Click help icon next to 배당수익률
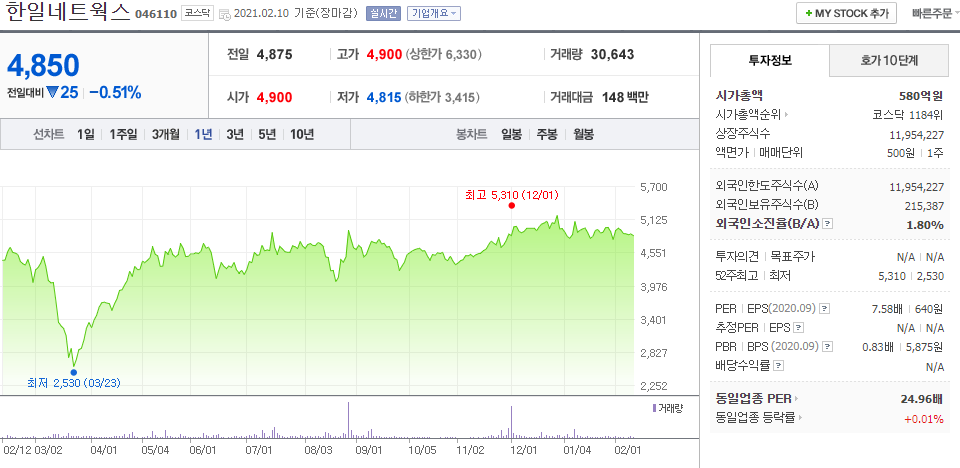Viewport: 960px width, 468px height. click(778, 366)
